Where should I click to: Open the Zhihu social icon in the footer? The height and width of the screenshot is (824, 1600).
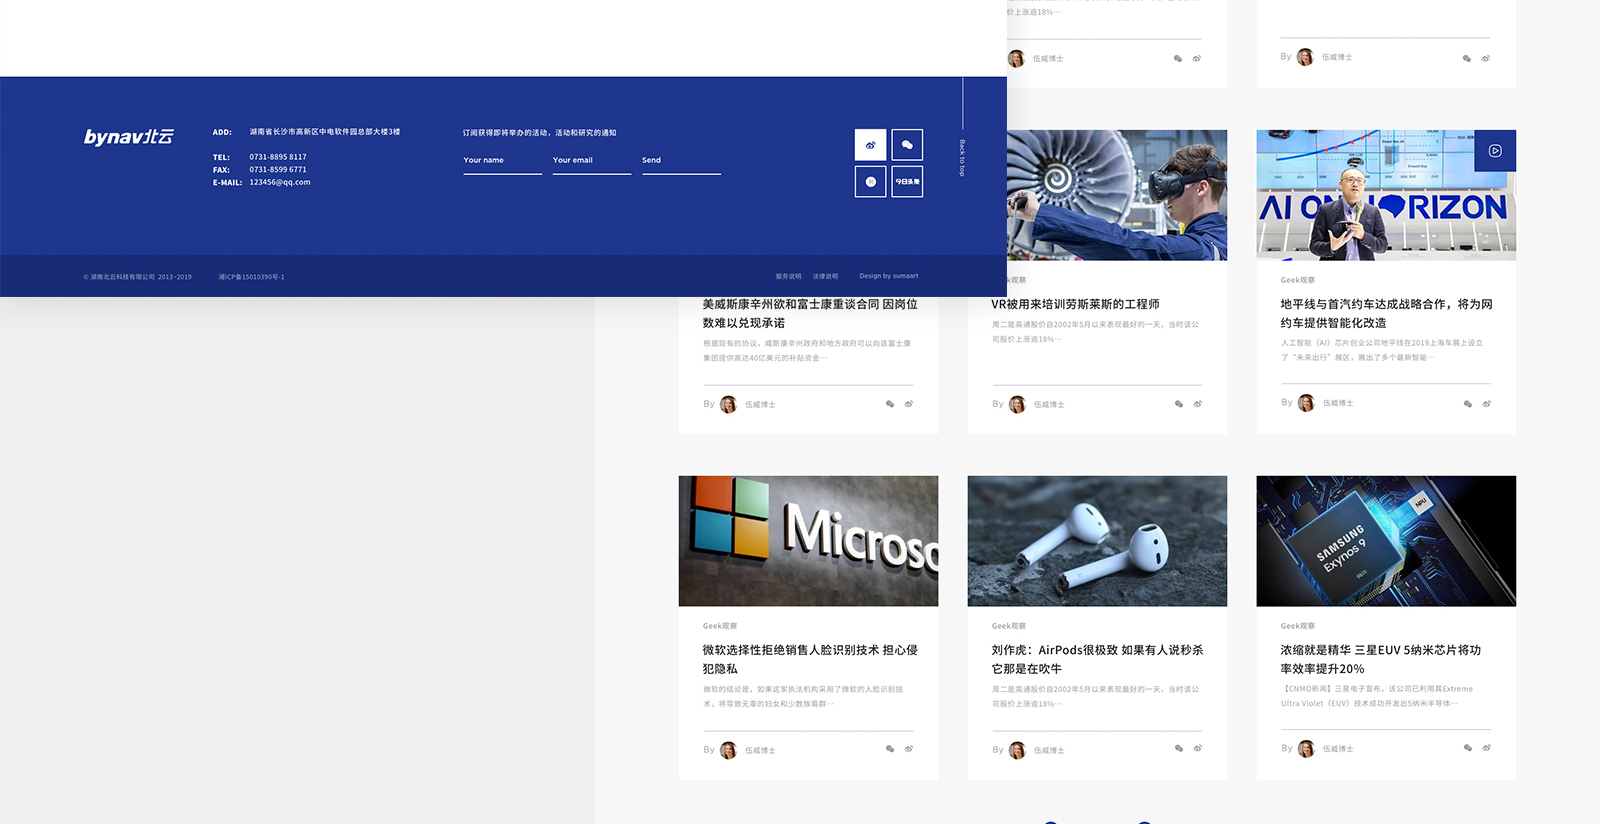[870, 182]
